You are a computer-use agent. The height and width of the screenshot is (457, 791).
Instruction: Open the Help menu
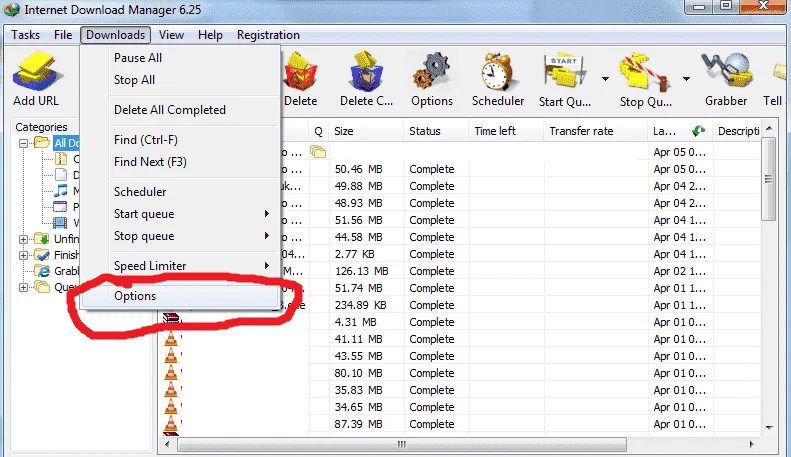tap(210, 35)
